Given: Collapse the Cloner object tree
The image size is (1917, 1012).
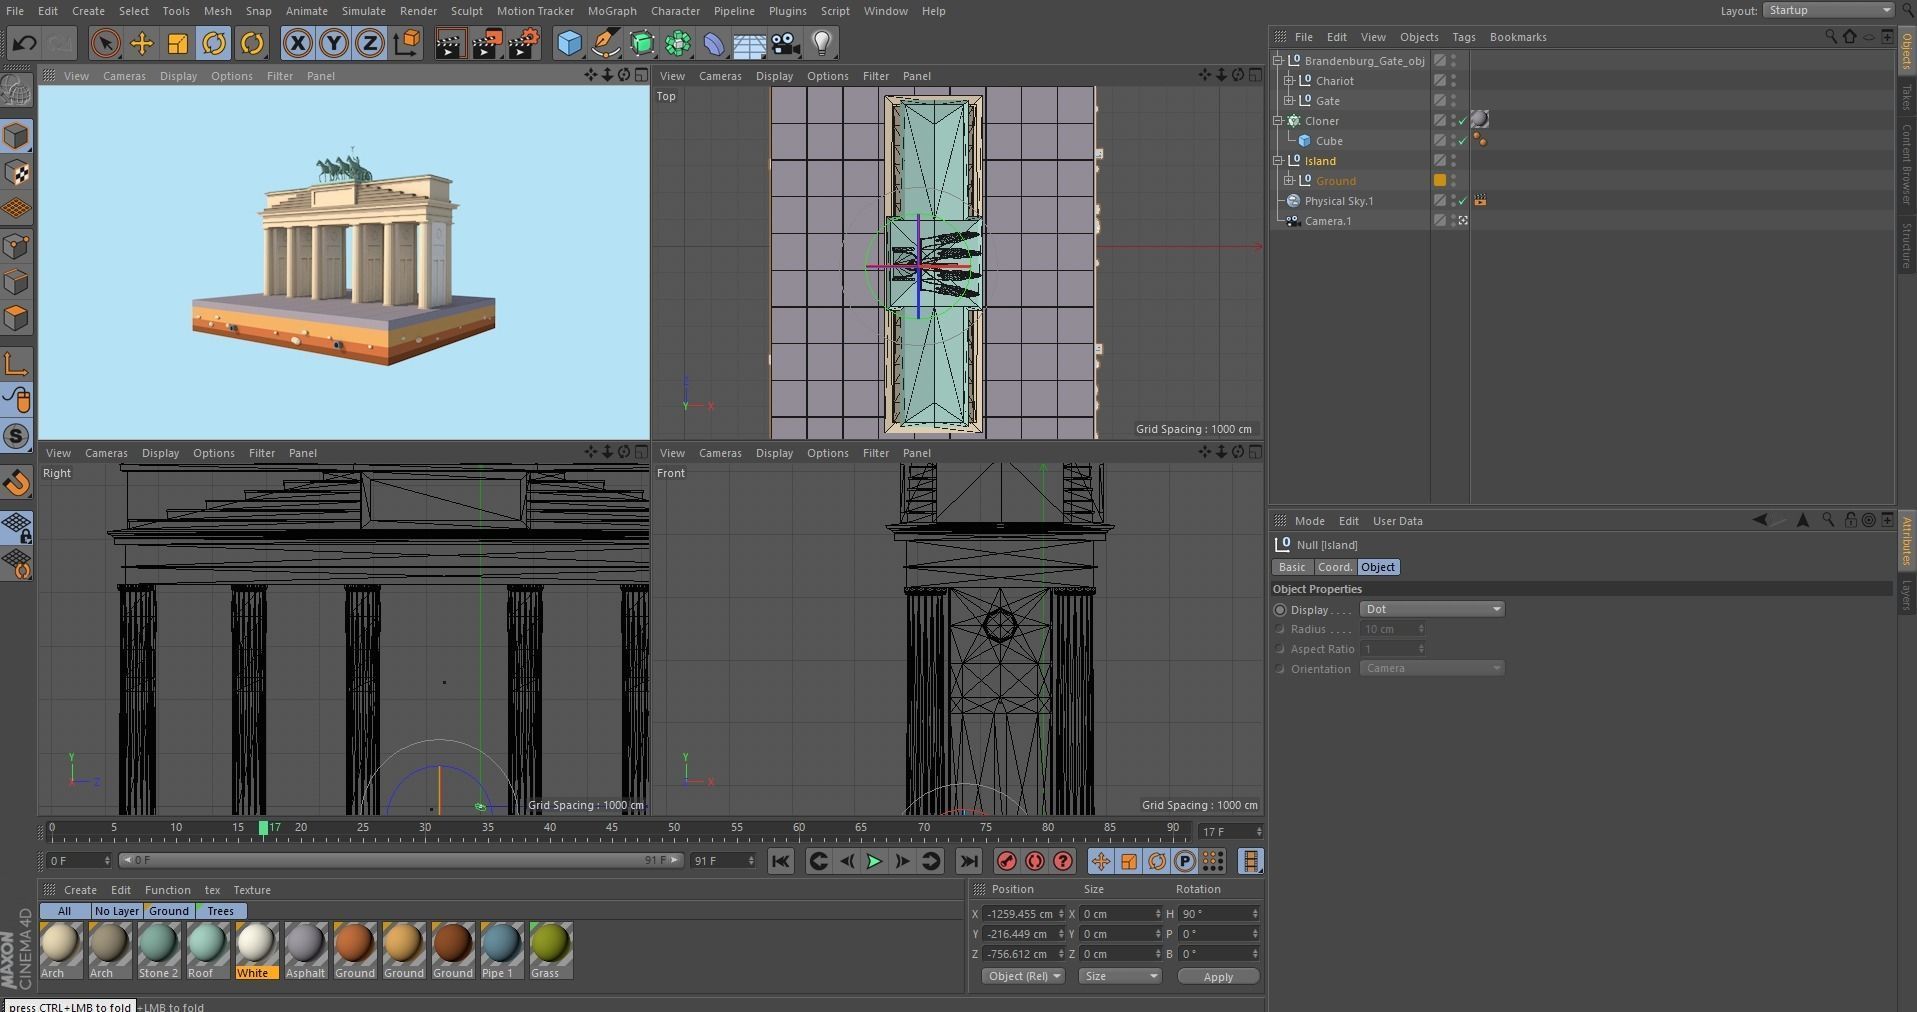Looking at the screenshot, I should [x=1278, y=121].
